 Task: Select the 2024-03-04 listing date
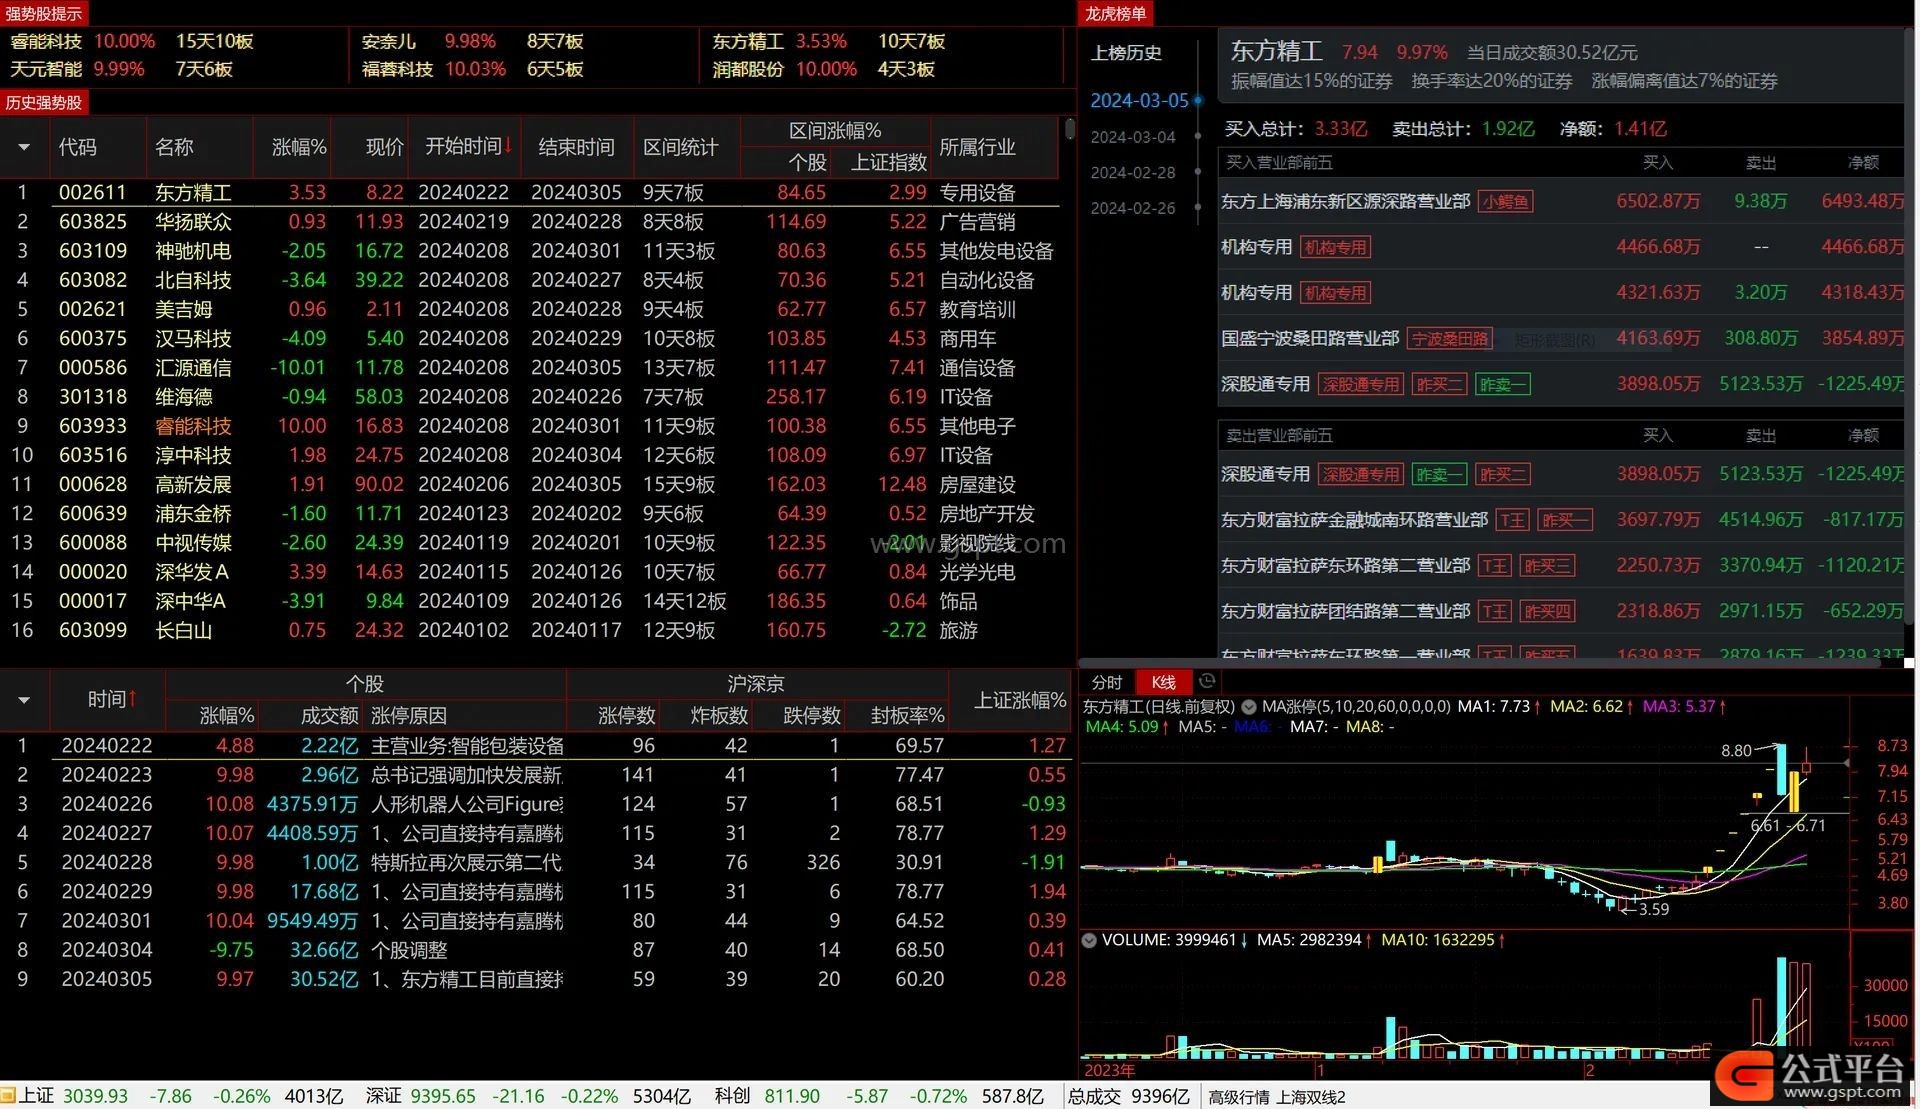(x=1133, y=137)
